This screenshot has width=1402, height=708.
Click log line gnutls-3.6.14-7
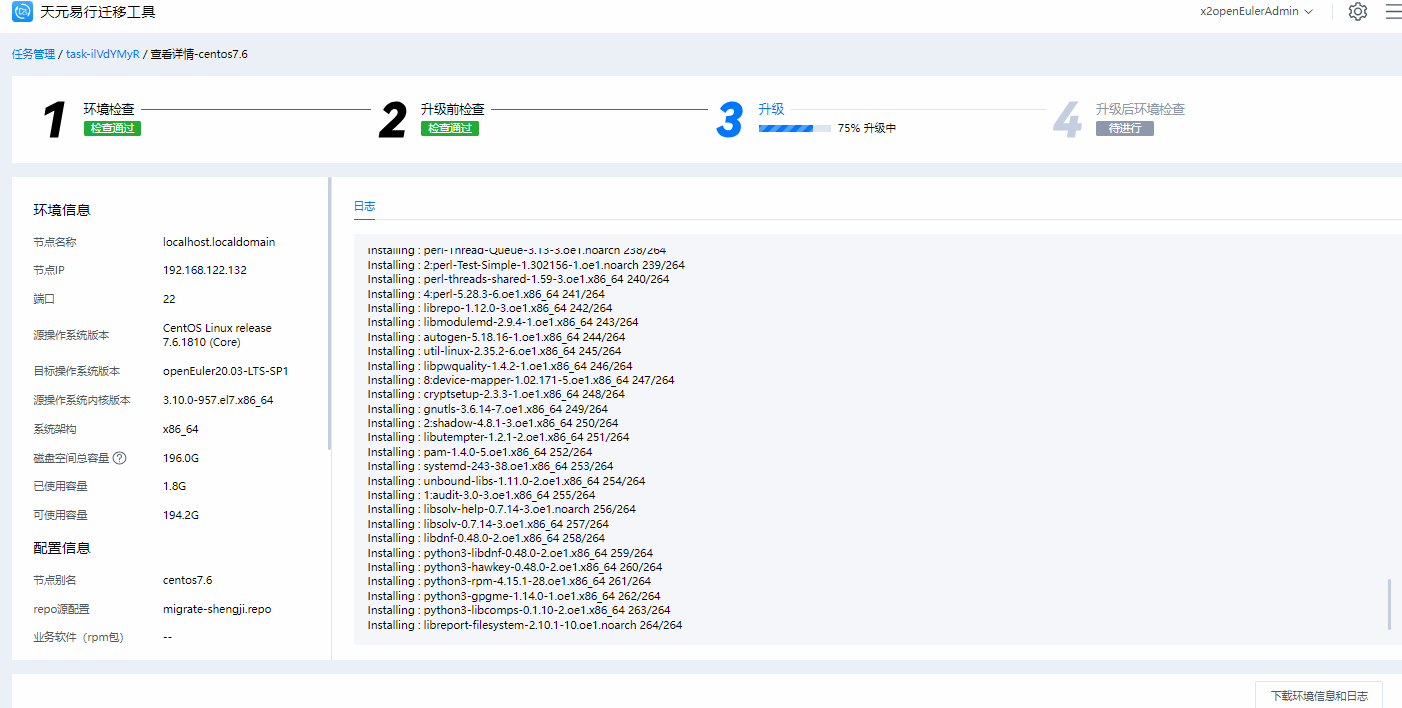[487, 409]
